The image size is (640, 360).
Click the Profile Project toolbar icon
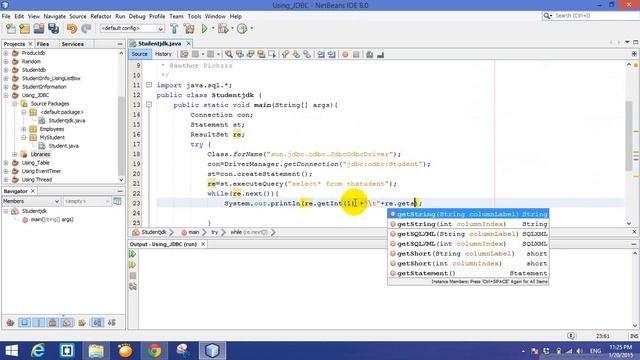(242, 29)
